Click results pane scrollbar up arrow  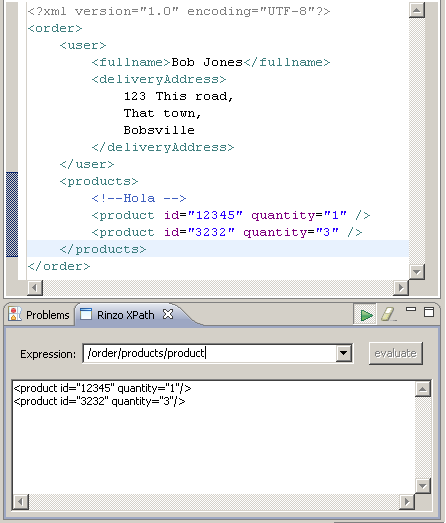pyautogui.click(x=423, y=389)
